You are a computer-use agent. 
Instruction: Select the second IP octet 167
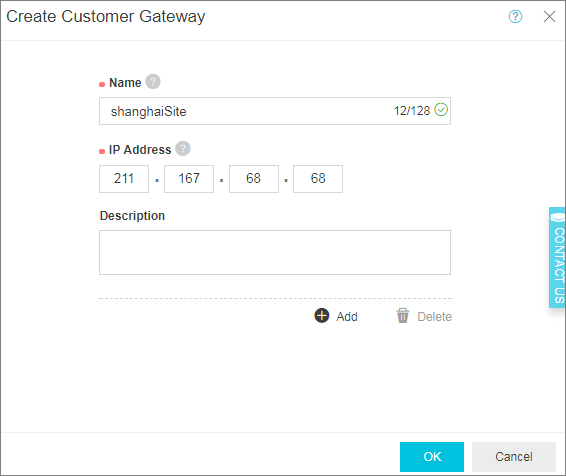tap(189, 179)
